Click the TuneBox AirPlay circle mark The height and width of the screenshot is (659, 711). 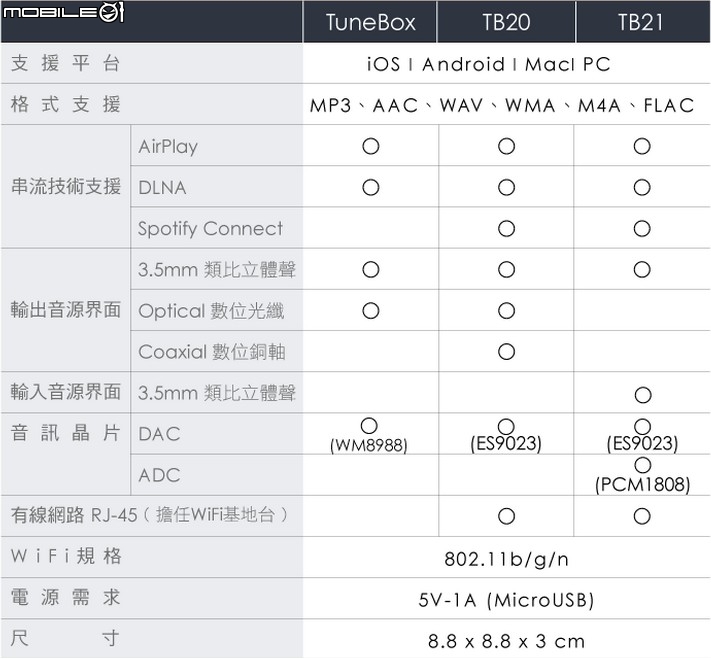(x=370, y=146)
